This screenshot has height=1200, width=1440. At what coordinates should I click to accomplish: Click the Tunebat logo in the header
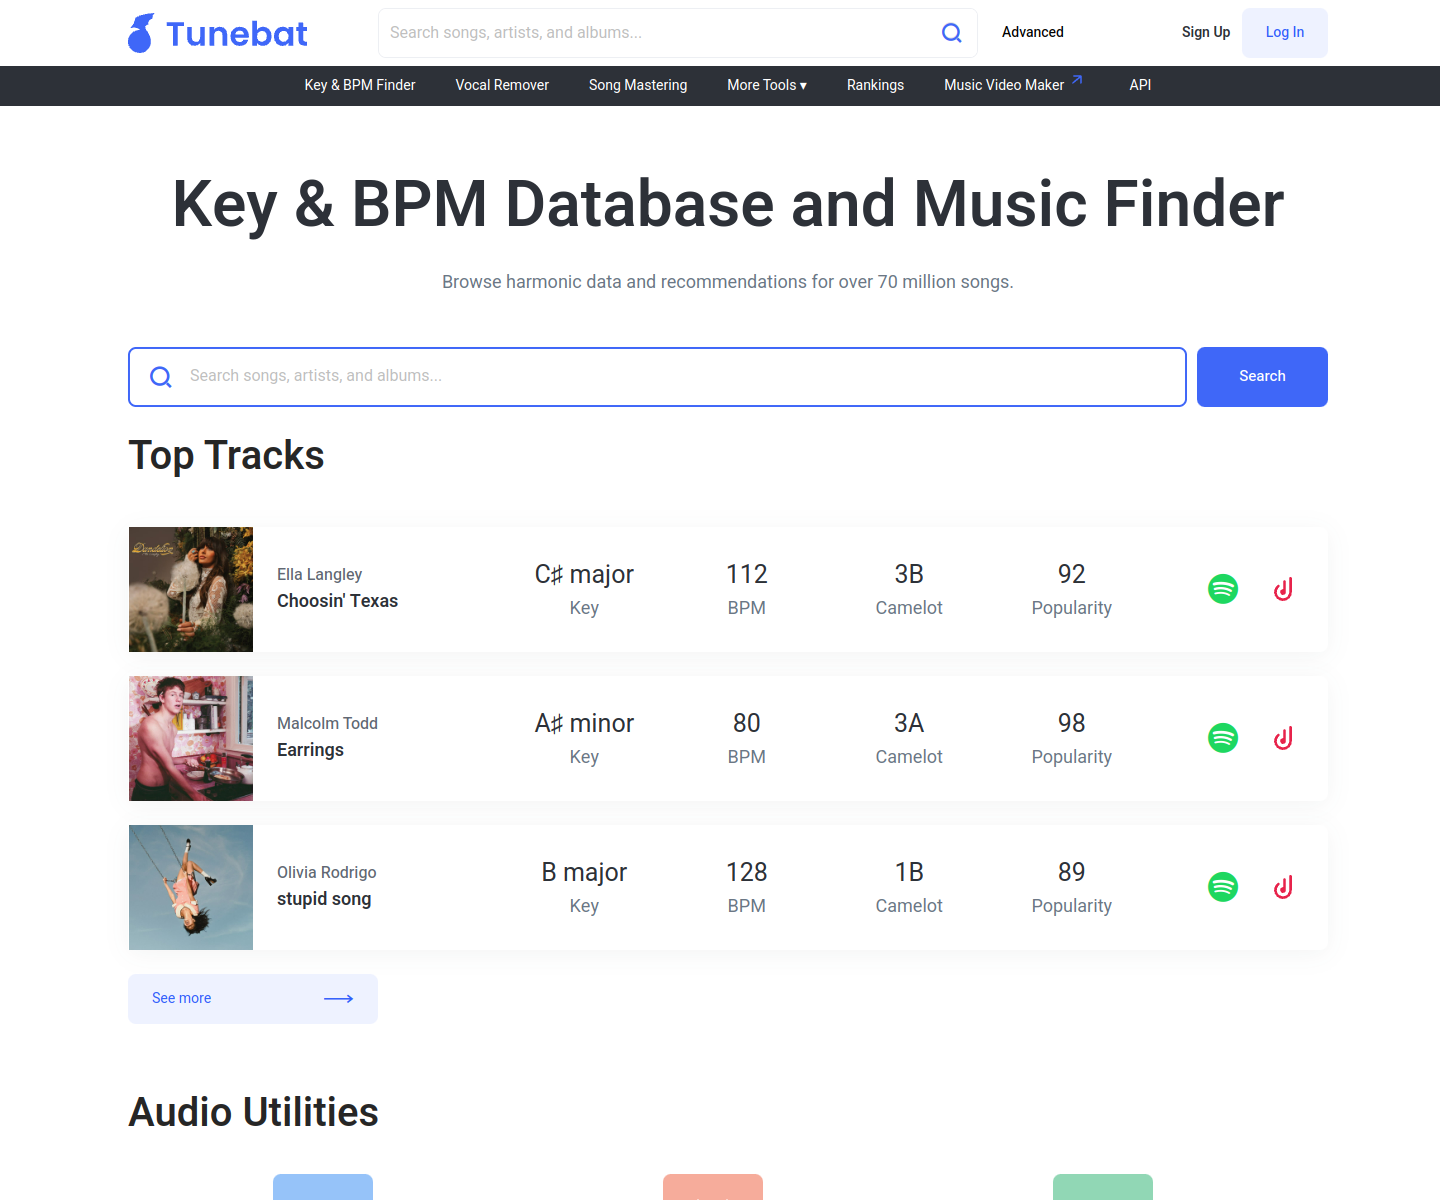pos(218,33)
